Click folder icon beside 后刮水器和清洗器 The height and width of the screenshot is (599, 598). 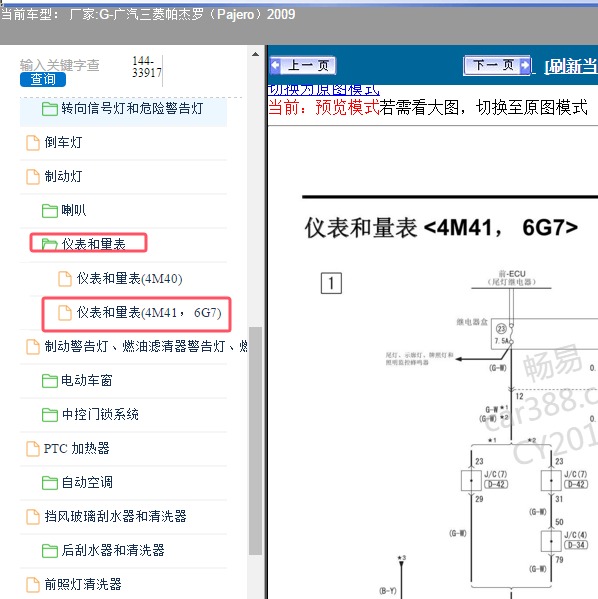(x=50, y=551)
